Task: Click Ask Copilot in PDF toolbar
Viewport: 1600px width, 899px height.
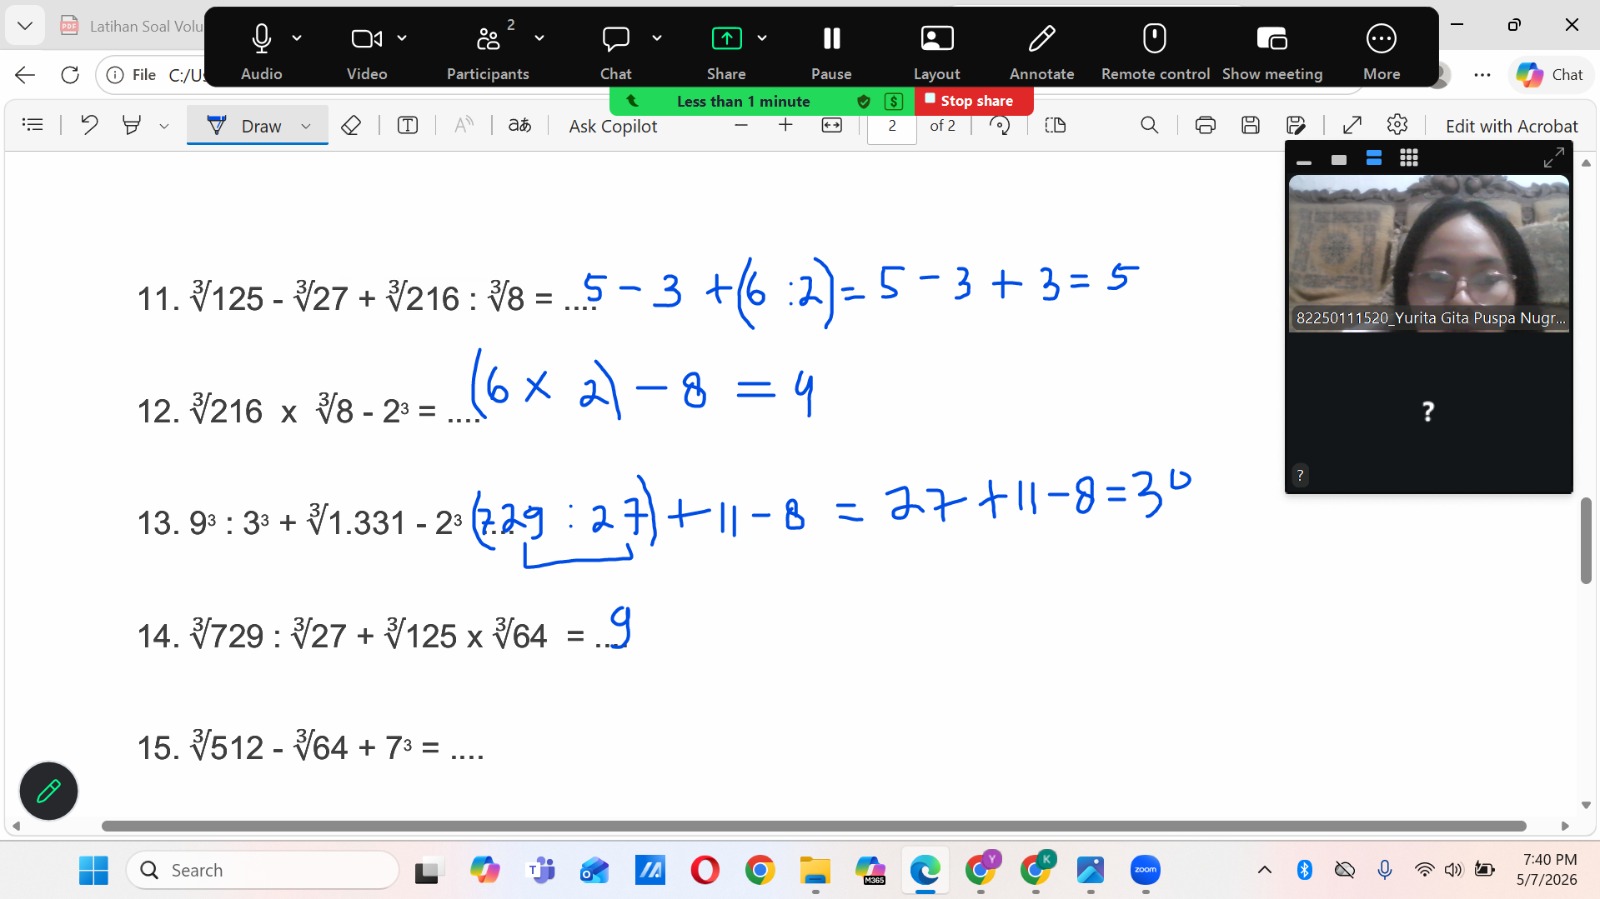Action: (x=613, y=126)
